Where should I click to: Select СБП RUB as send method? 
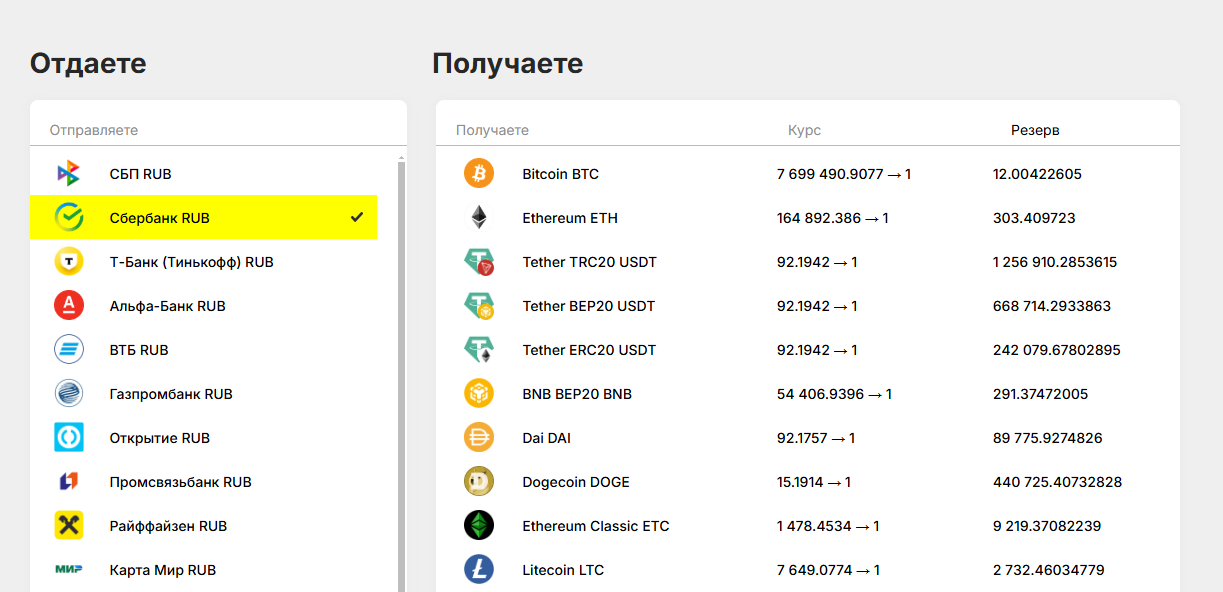pyautogui.click(x=204, y=174)
